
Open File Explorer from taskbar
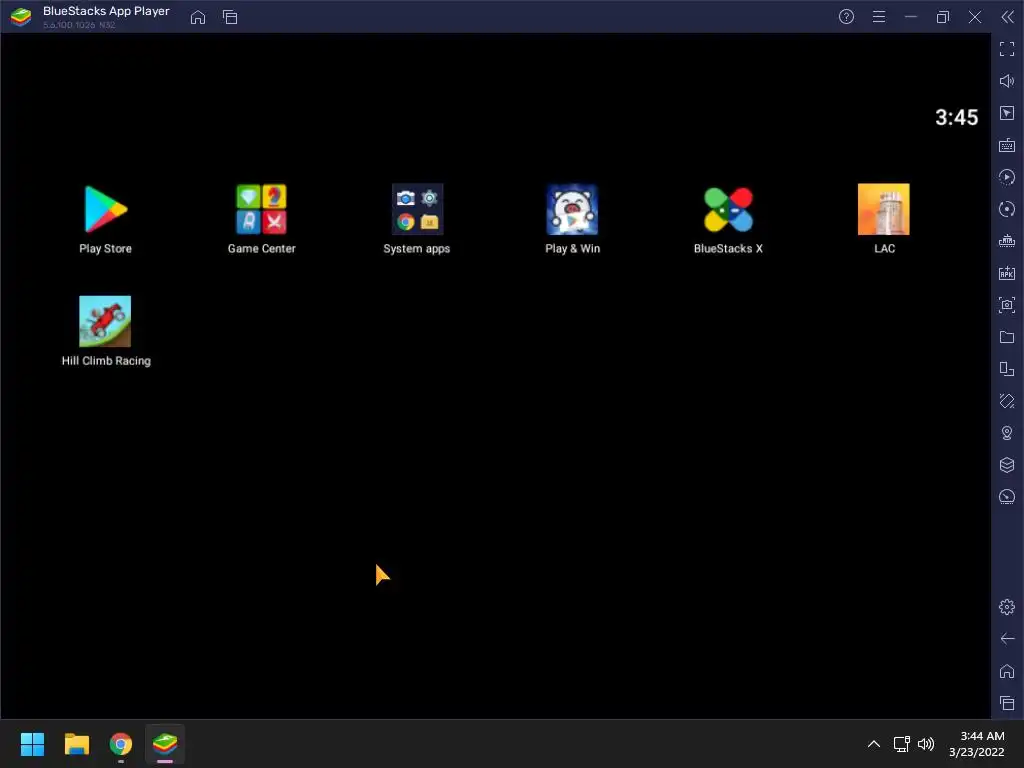[x=76, y=744]
